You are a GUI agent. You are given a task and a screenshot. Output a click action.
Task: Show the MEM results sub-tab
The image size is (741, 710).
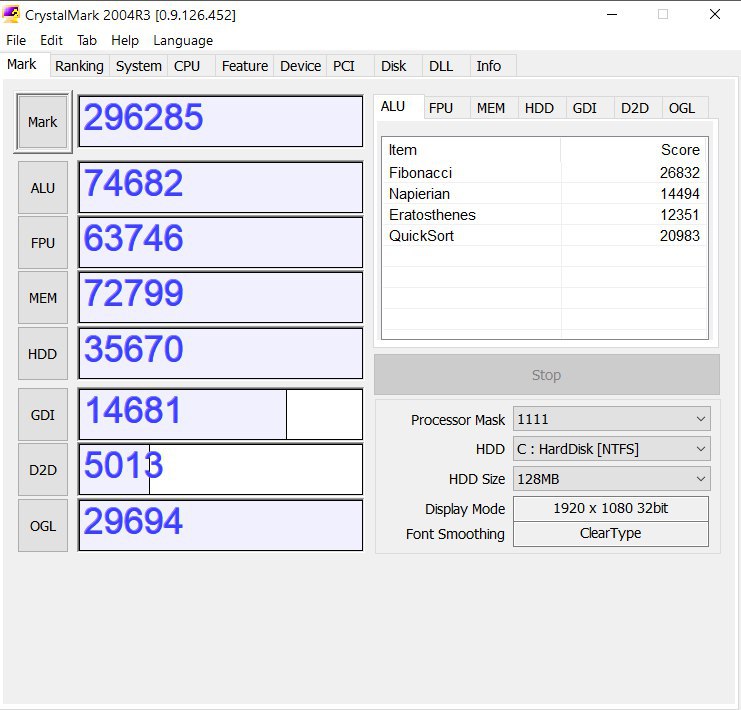[x=490, y=108]
